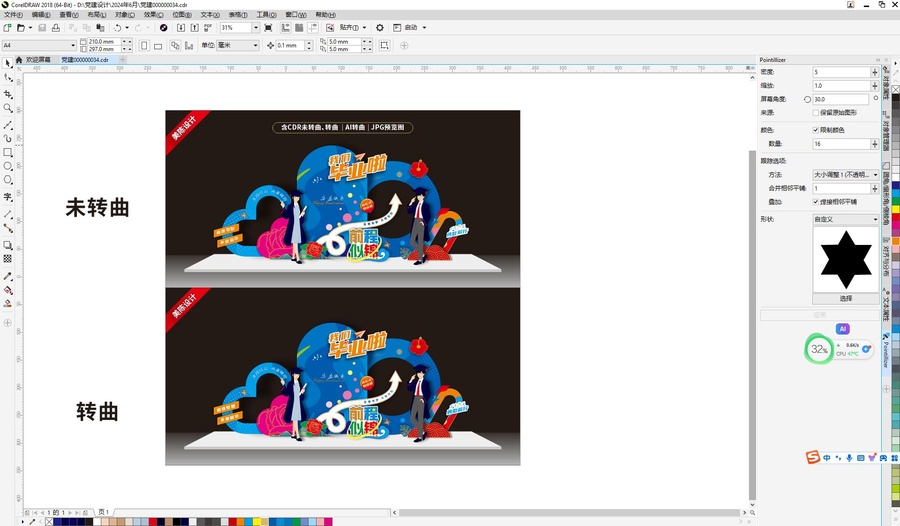This screenshot has height=526, width=900.
Task: Expand the Open file dropdown arrow
Action: click(30, 28)
